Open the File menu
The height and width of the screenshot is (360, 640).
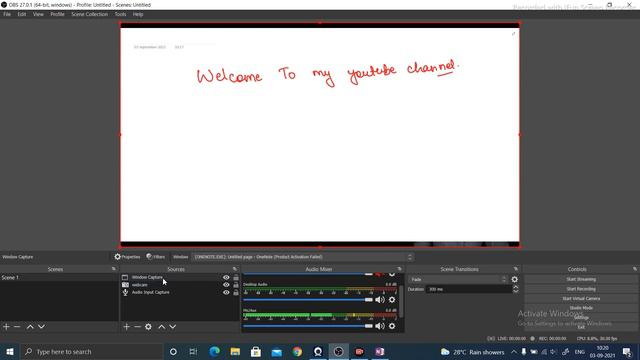[x=7, y=14]
